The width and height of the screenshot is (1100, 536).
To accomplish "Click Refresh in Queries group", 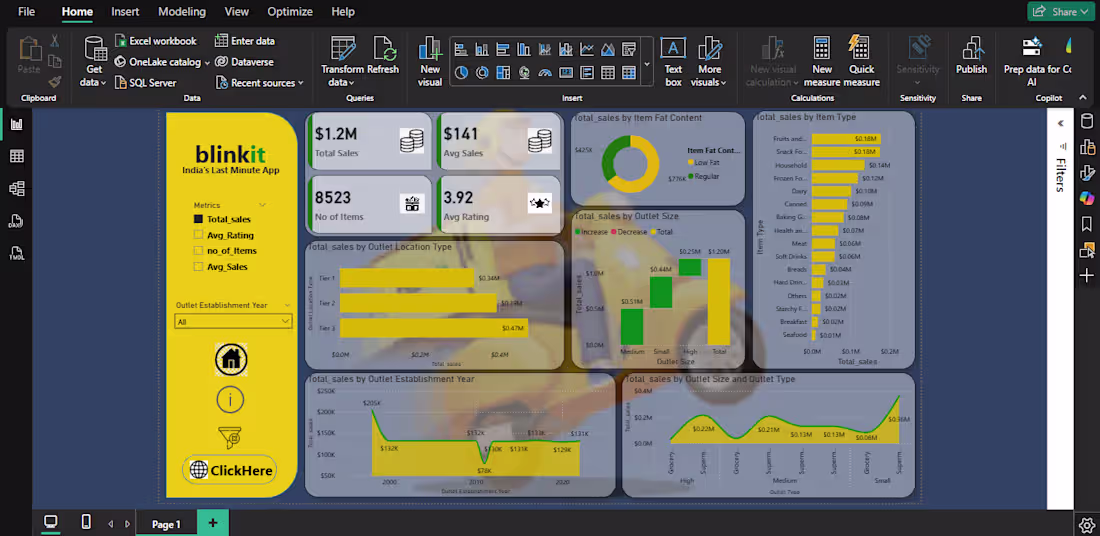I will pyautogui.click(x=383, y=56).
